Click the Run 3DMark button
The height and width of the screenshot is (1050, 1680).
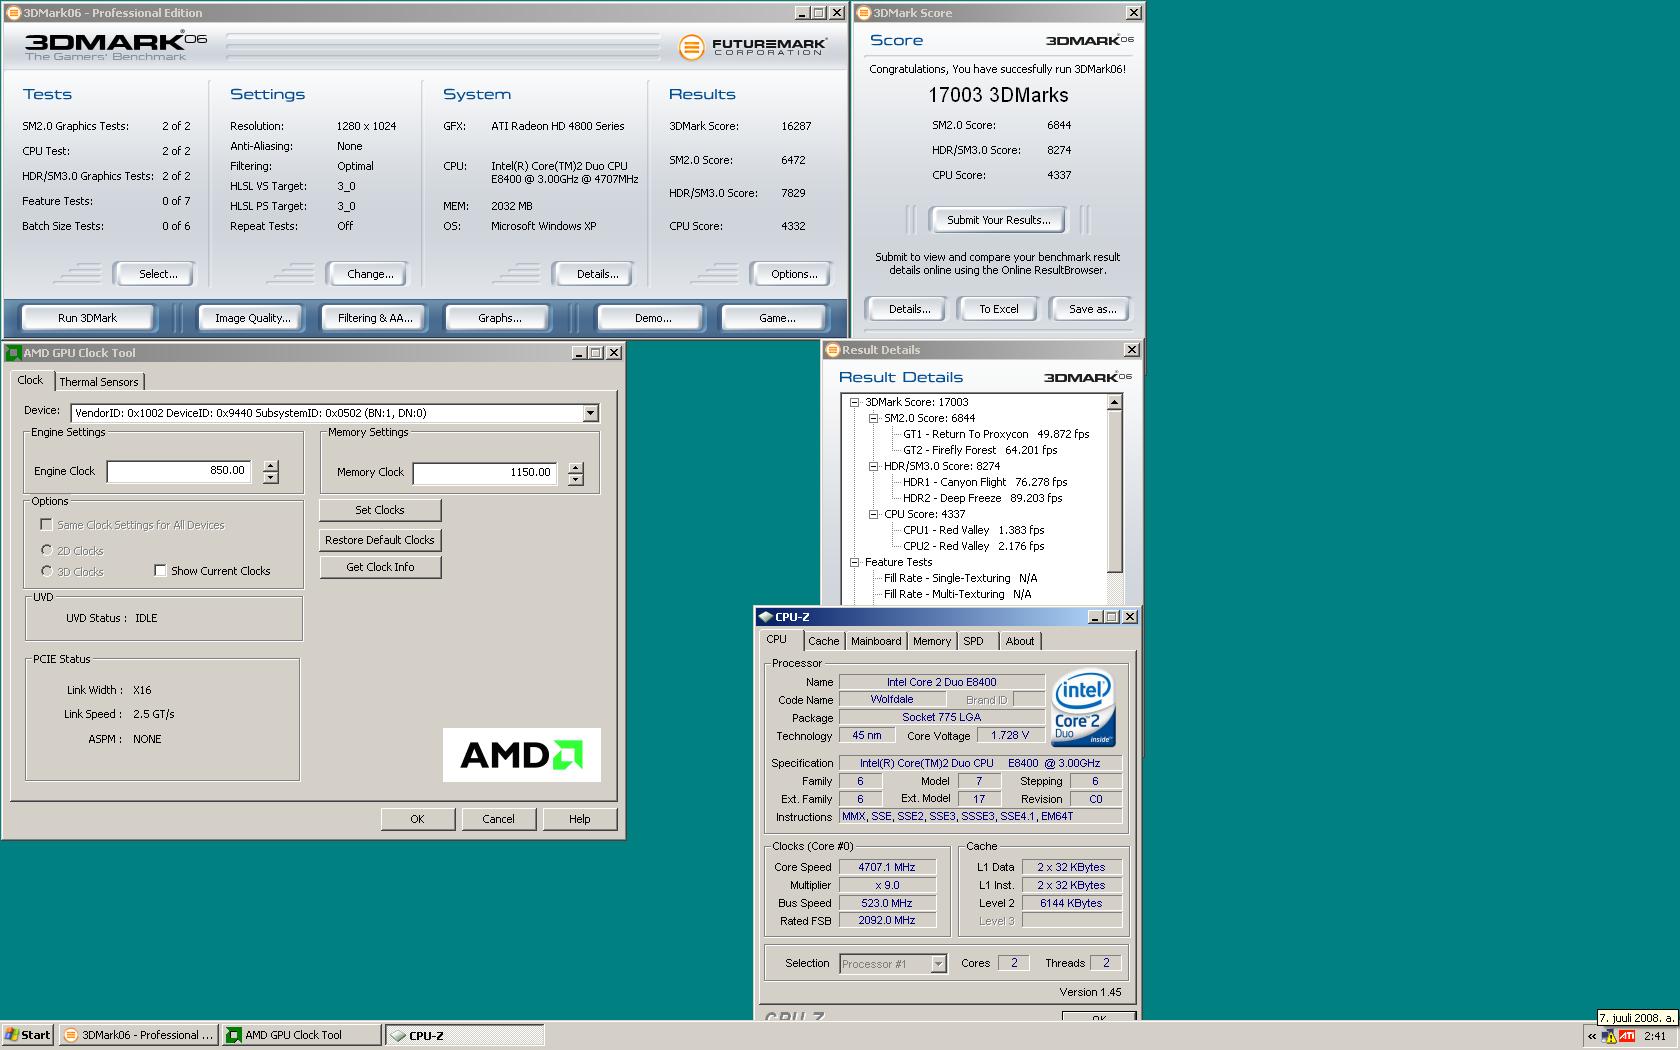[x=87, y=318]
